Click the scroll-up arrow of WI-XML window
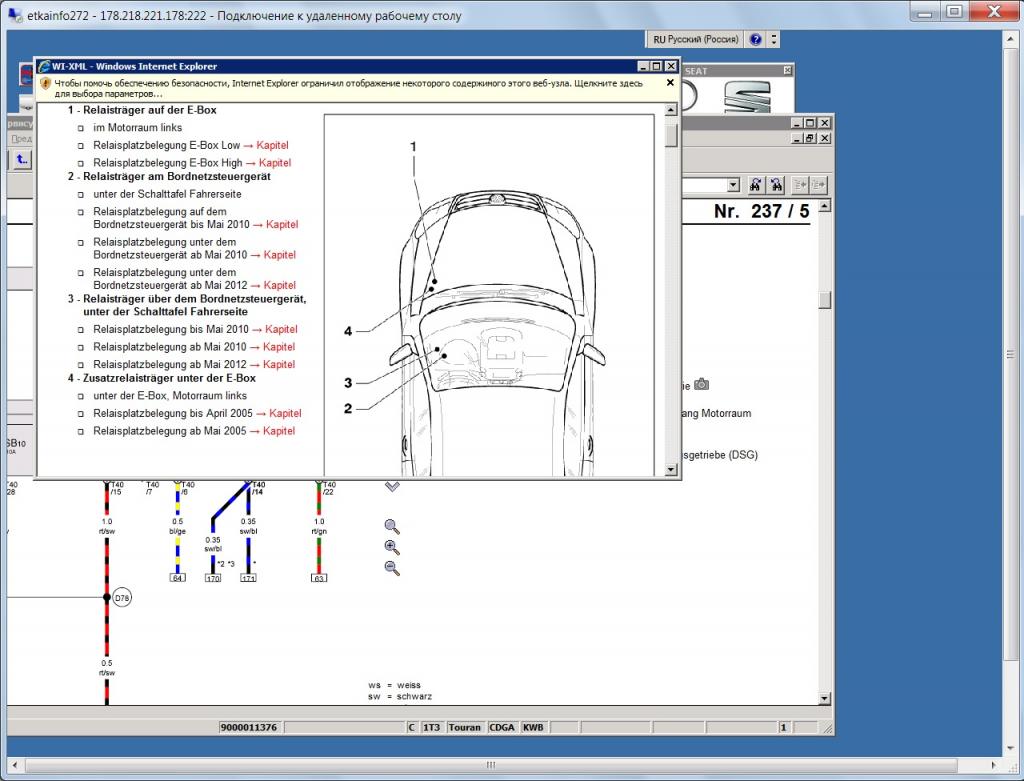This screenshot has height=781, width=1024. tap(671, 110)
